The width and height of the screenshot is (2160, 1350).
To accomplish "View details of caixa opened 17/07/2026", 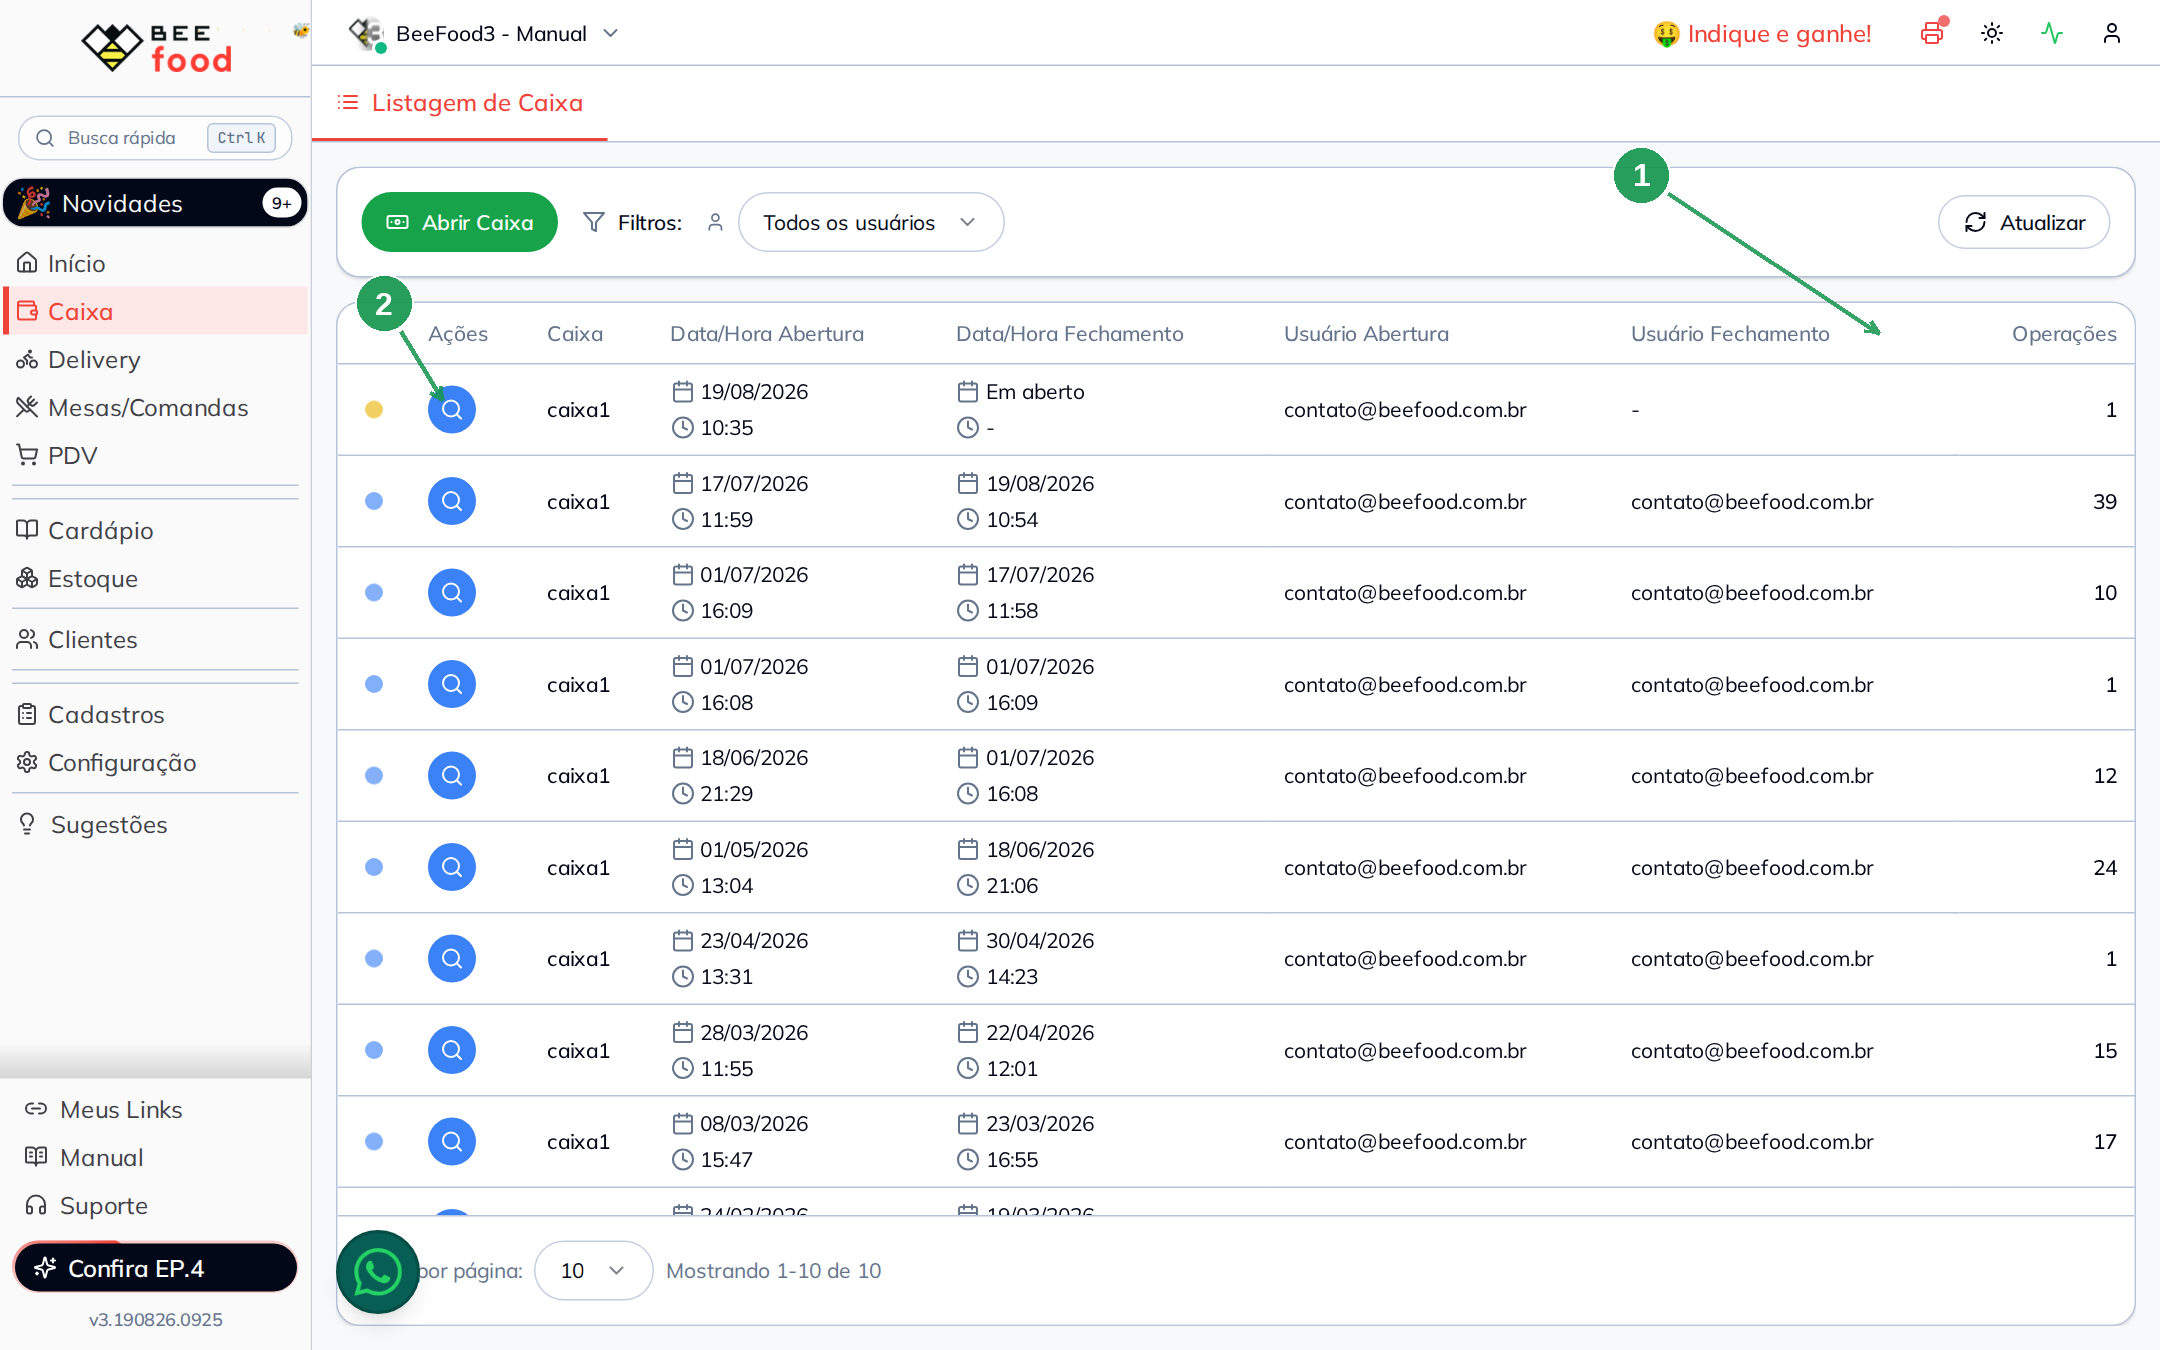I will click(452, 501).
